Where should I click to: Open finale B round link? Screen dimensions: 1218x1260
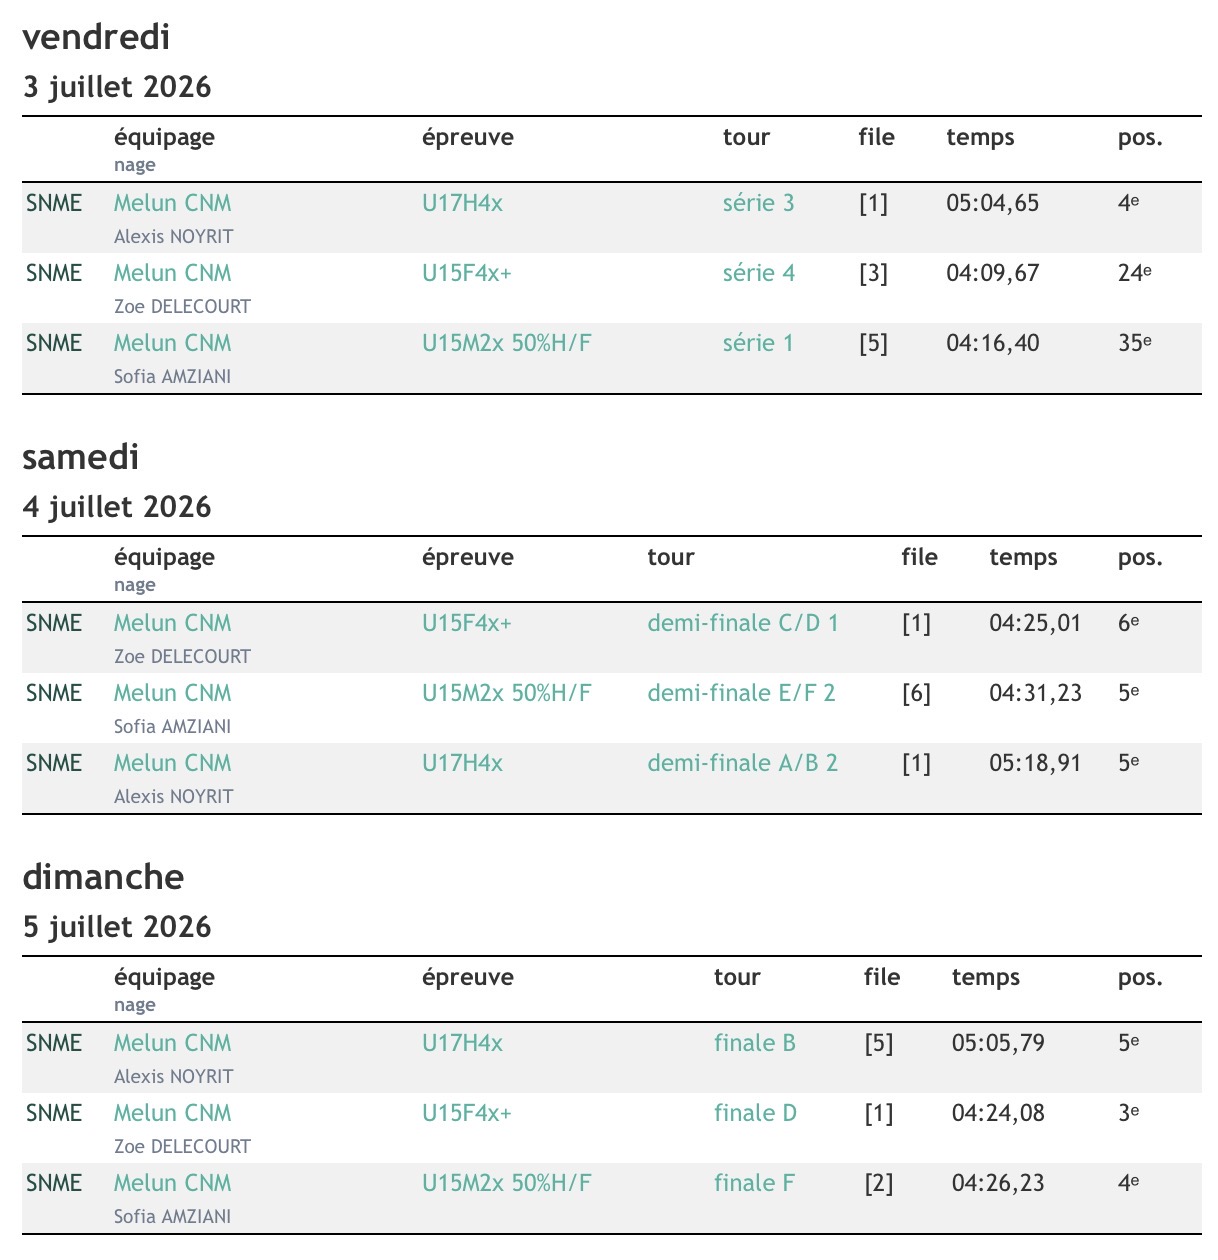point(755,1043)
